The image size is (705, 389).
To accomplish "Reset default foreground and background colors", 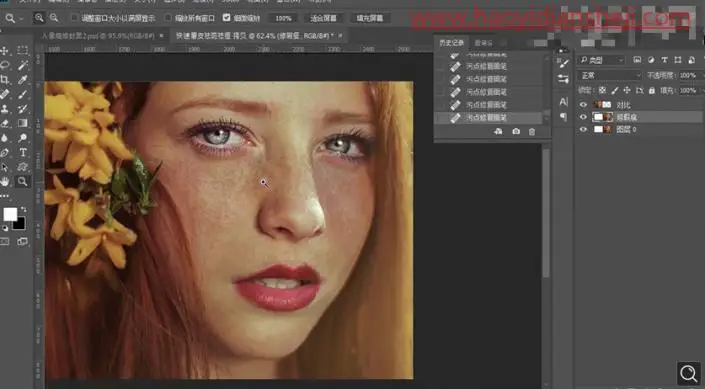I will coord(5,228).
